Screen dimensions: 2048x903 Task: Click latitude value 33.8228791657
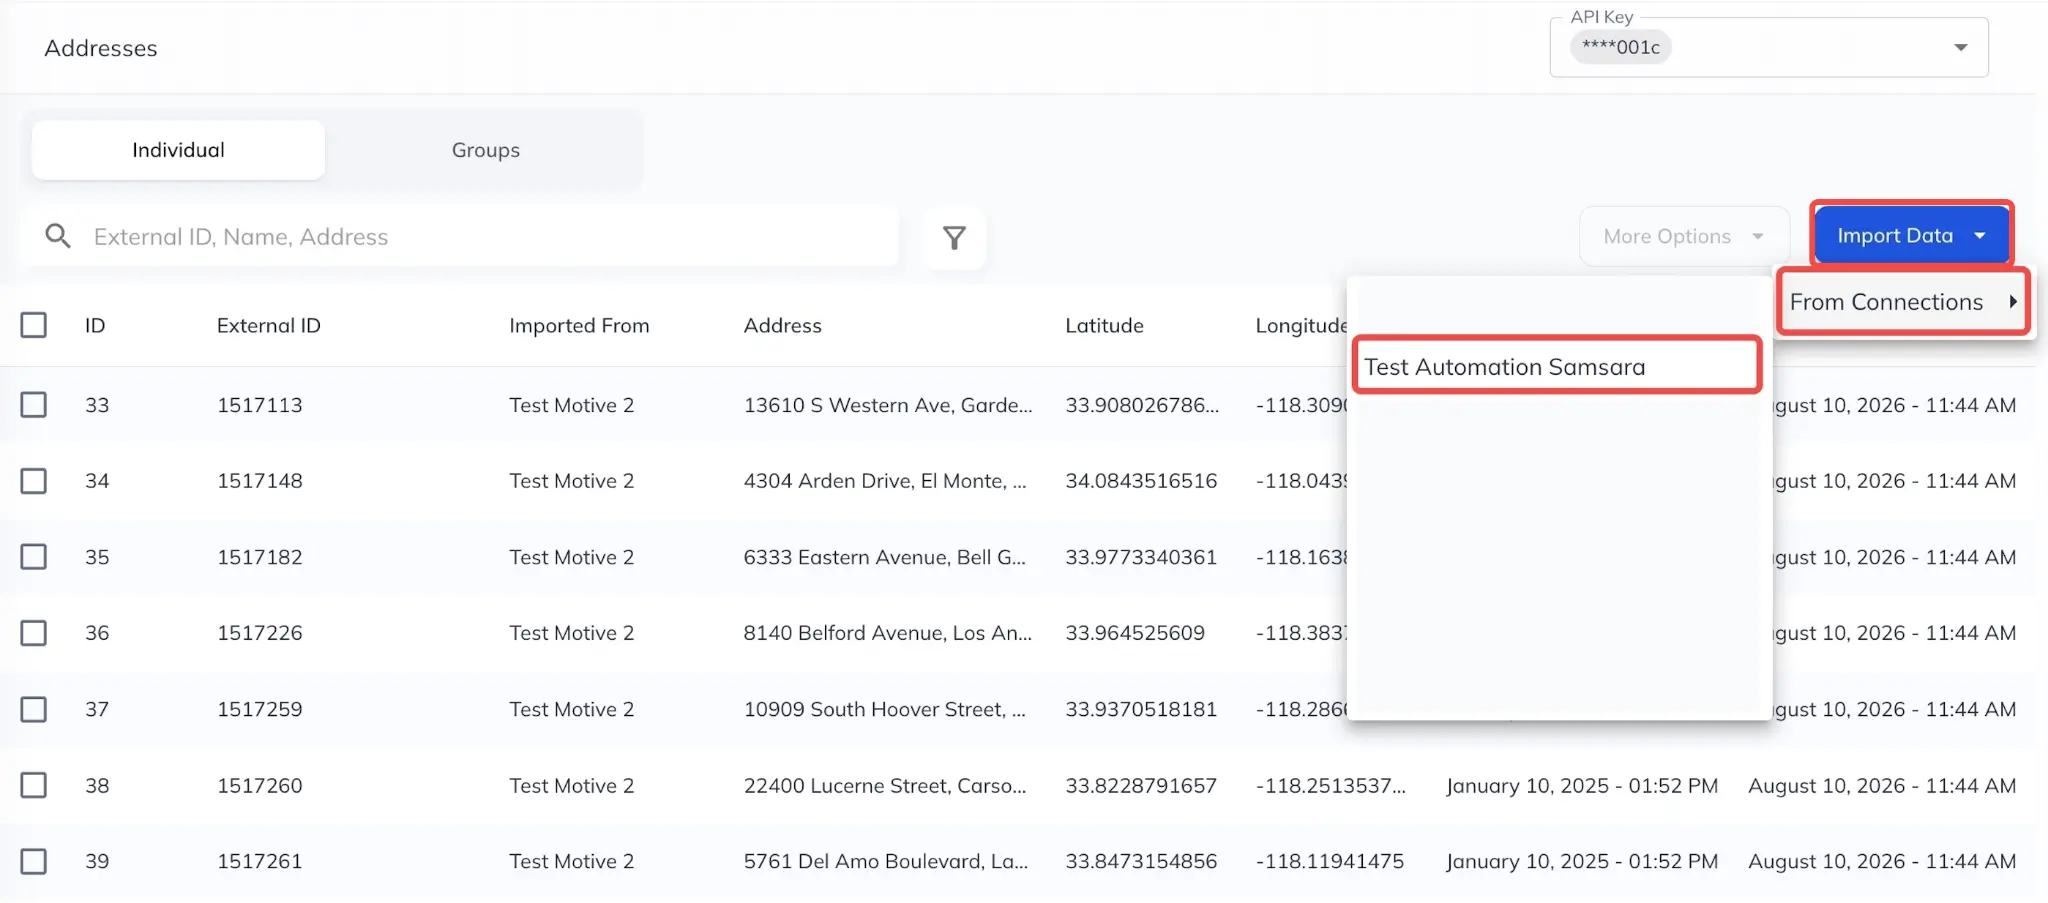(1141, 785)
